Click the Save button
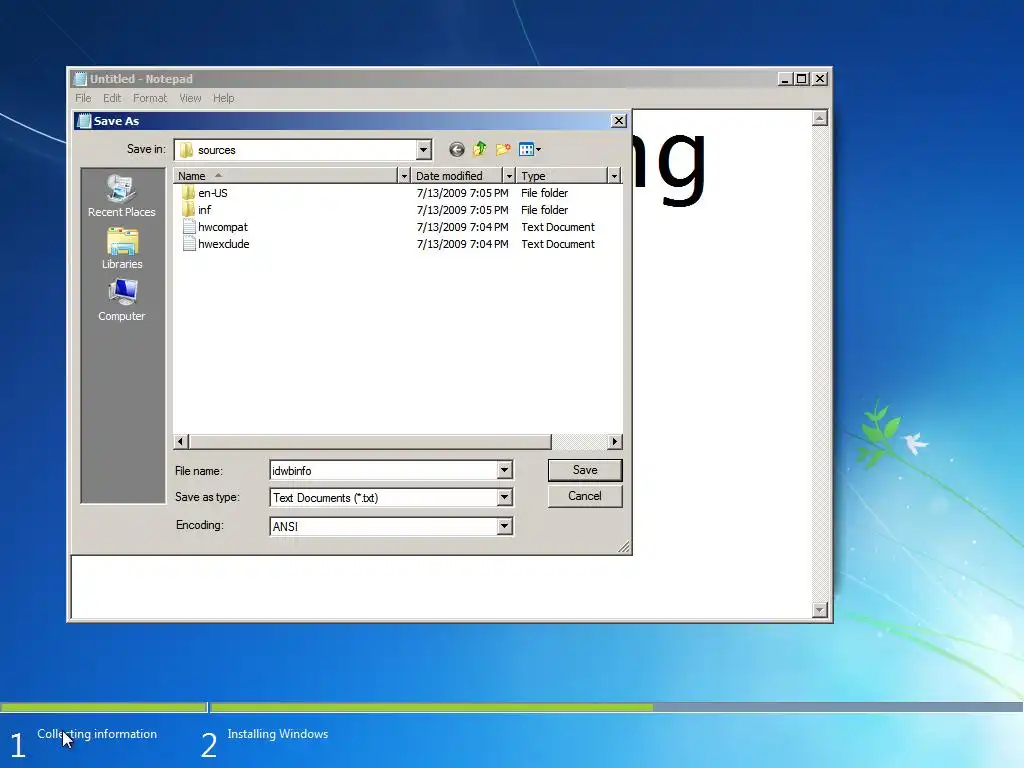Viewport: 1024px width, 768px height. [585, 470]
